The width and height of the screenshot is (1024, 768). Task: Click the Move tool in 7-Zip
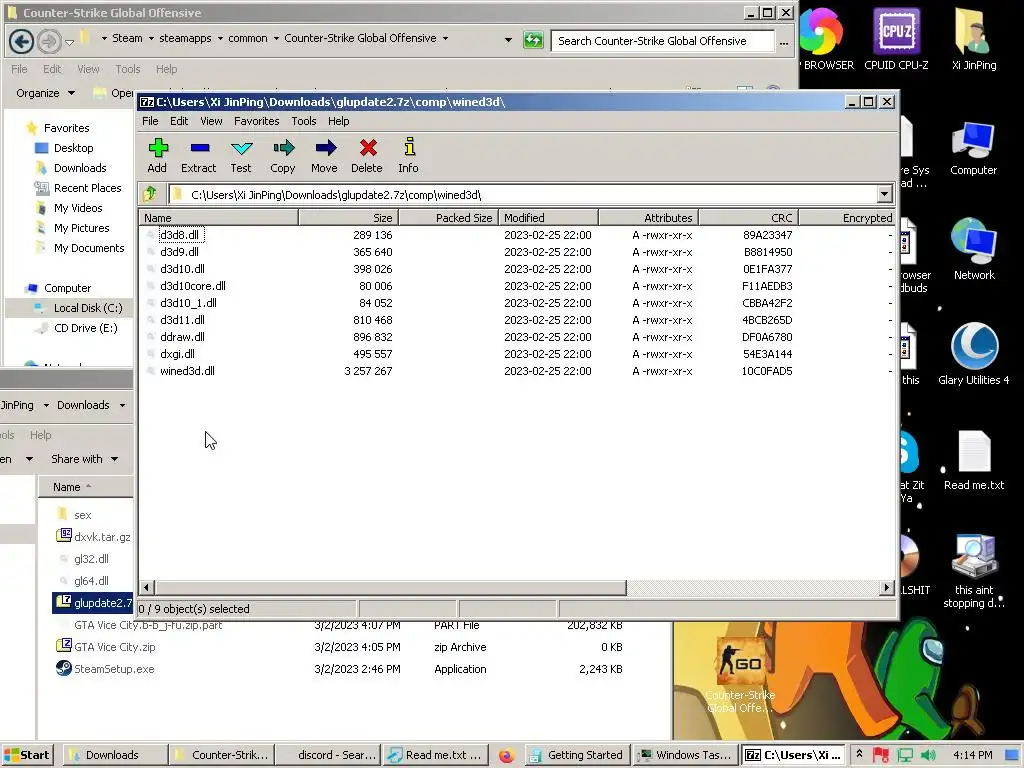click(x=325, y=155)
